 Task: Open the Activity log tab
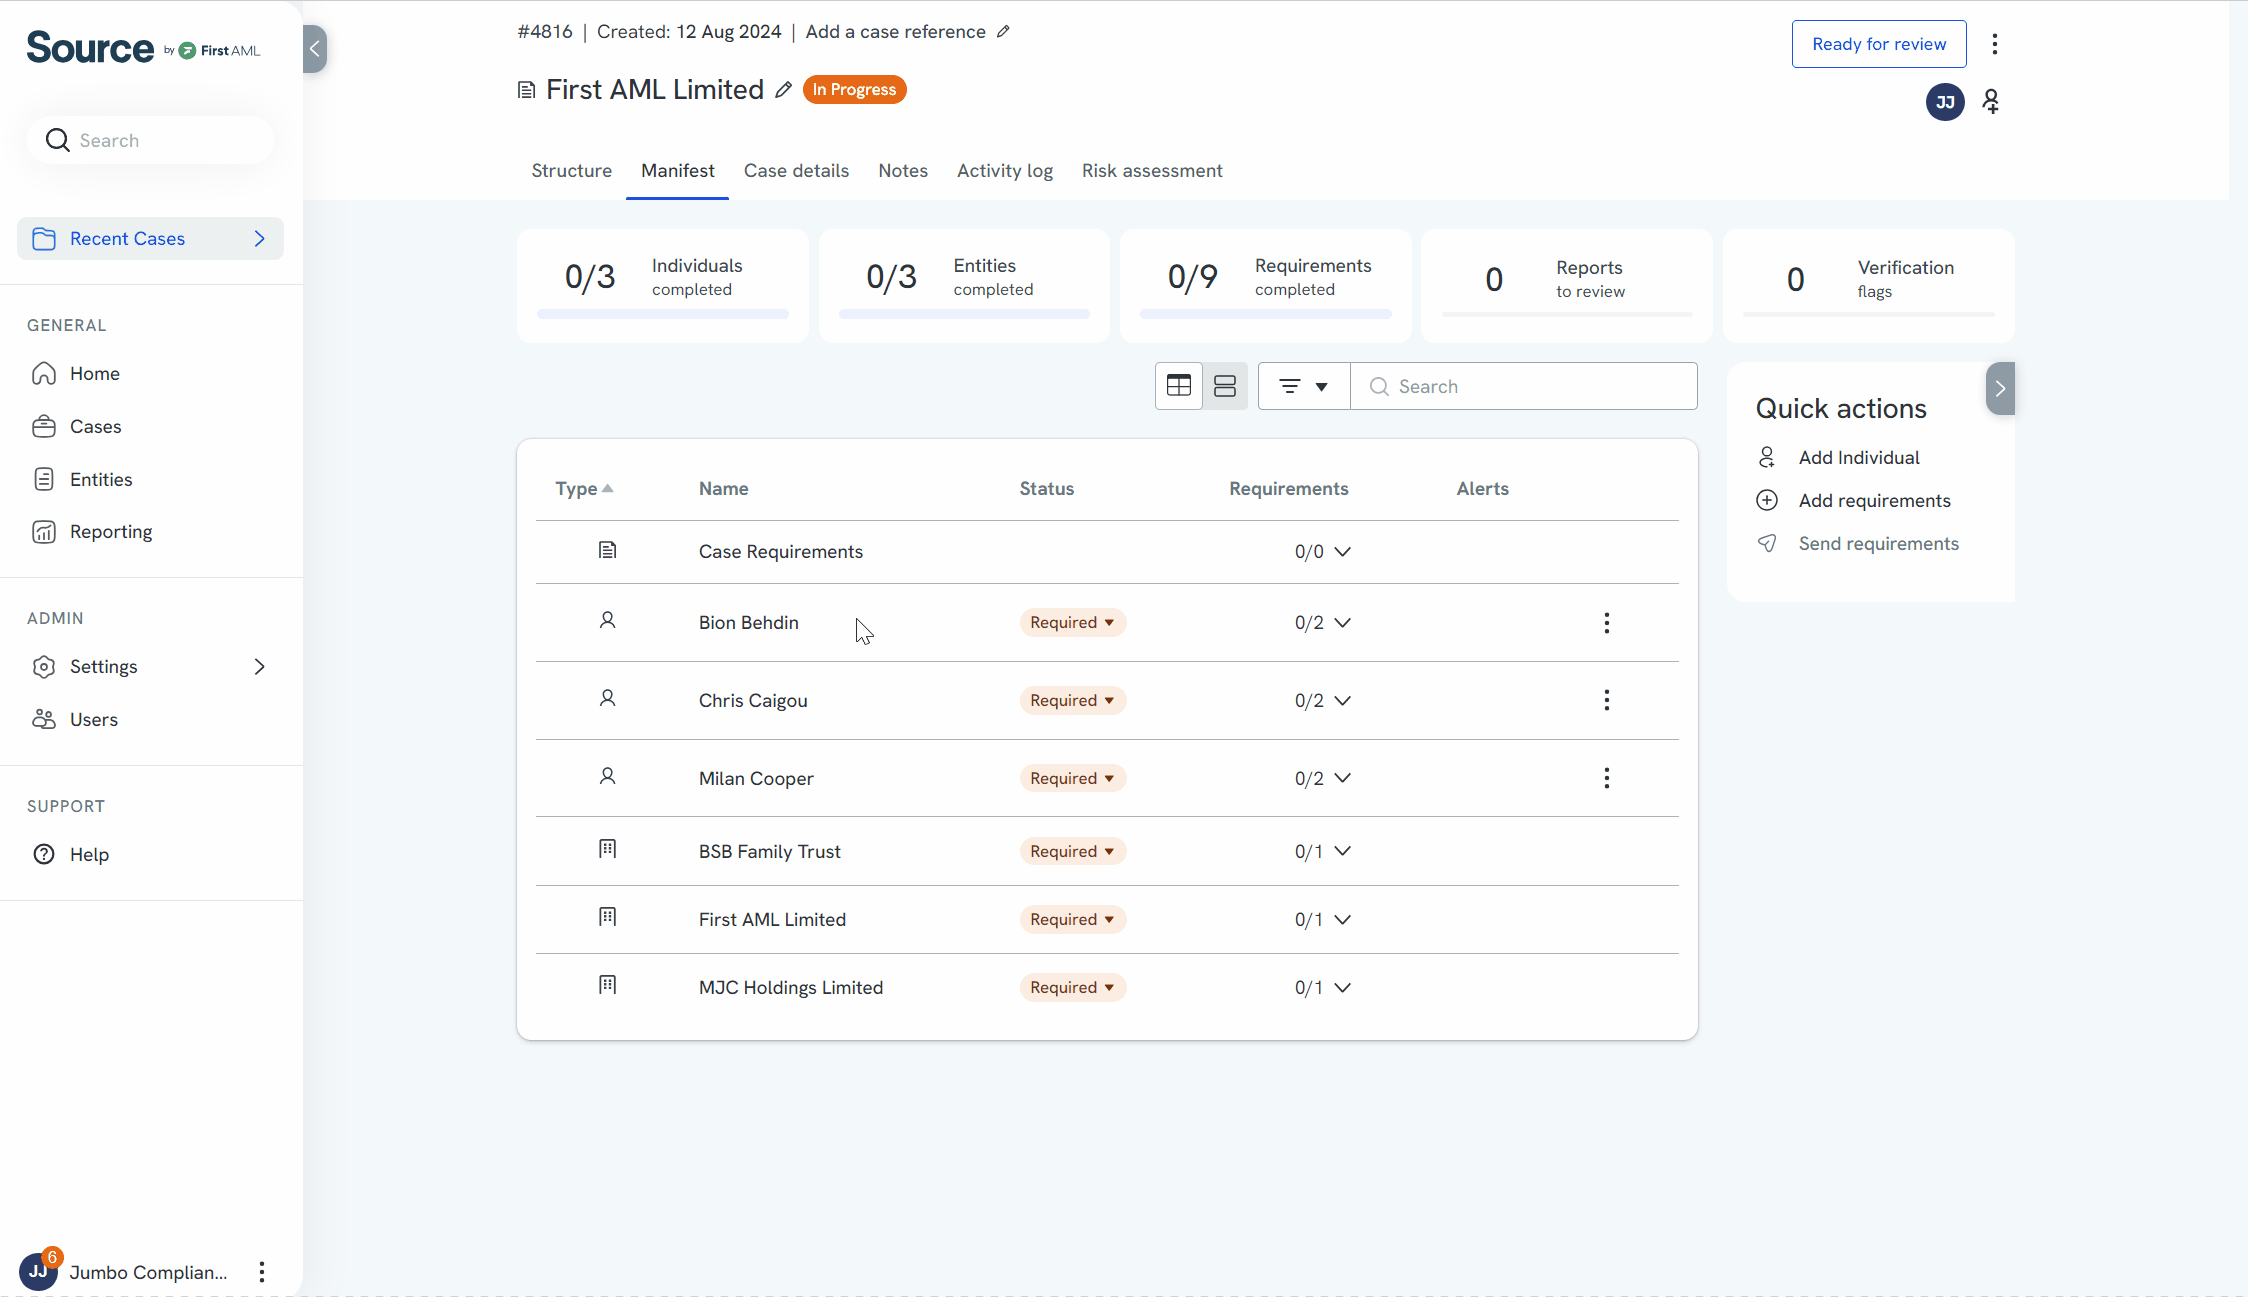pyautogui.click(x=1004, y=171)
